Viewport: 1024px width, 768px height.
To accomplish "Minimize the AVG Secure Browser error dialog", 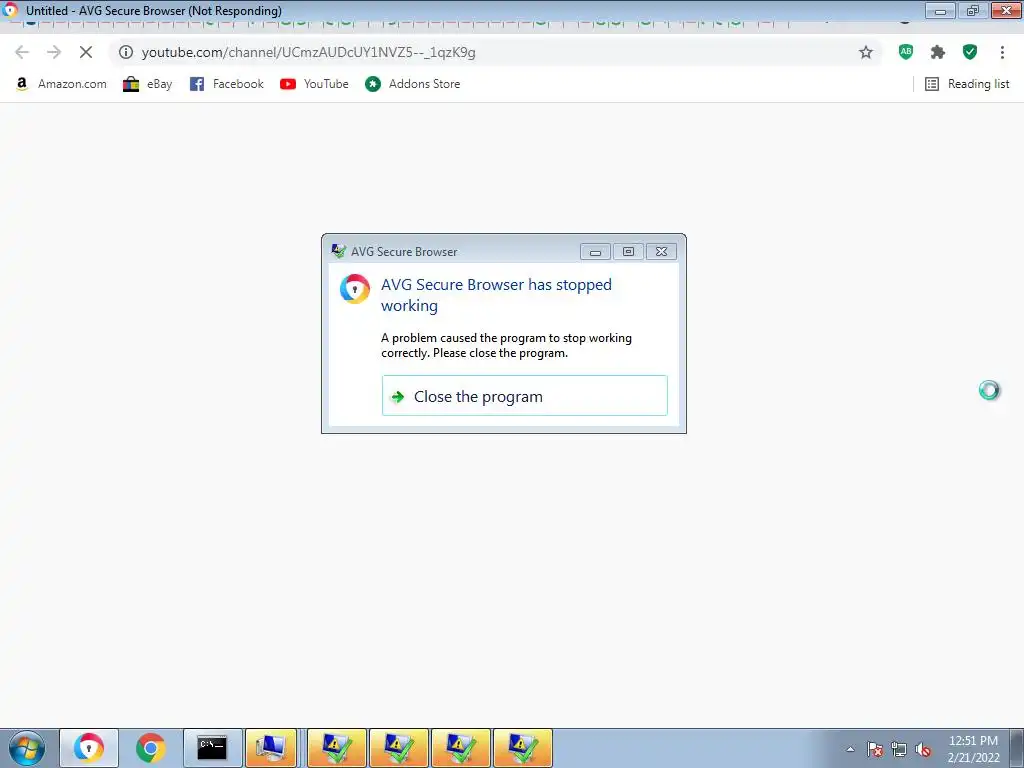I will pyautogui.click(x=595, y=251).
